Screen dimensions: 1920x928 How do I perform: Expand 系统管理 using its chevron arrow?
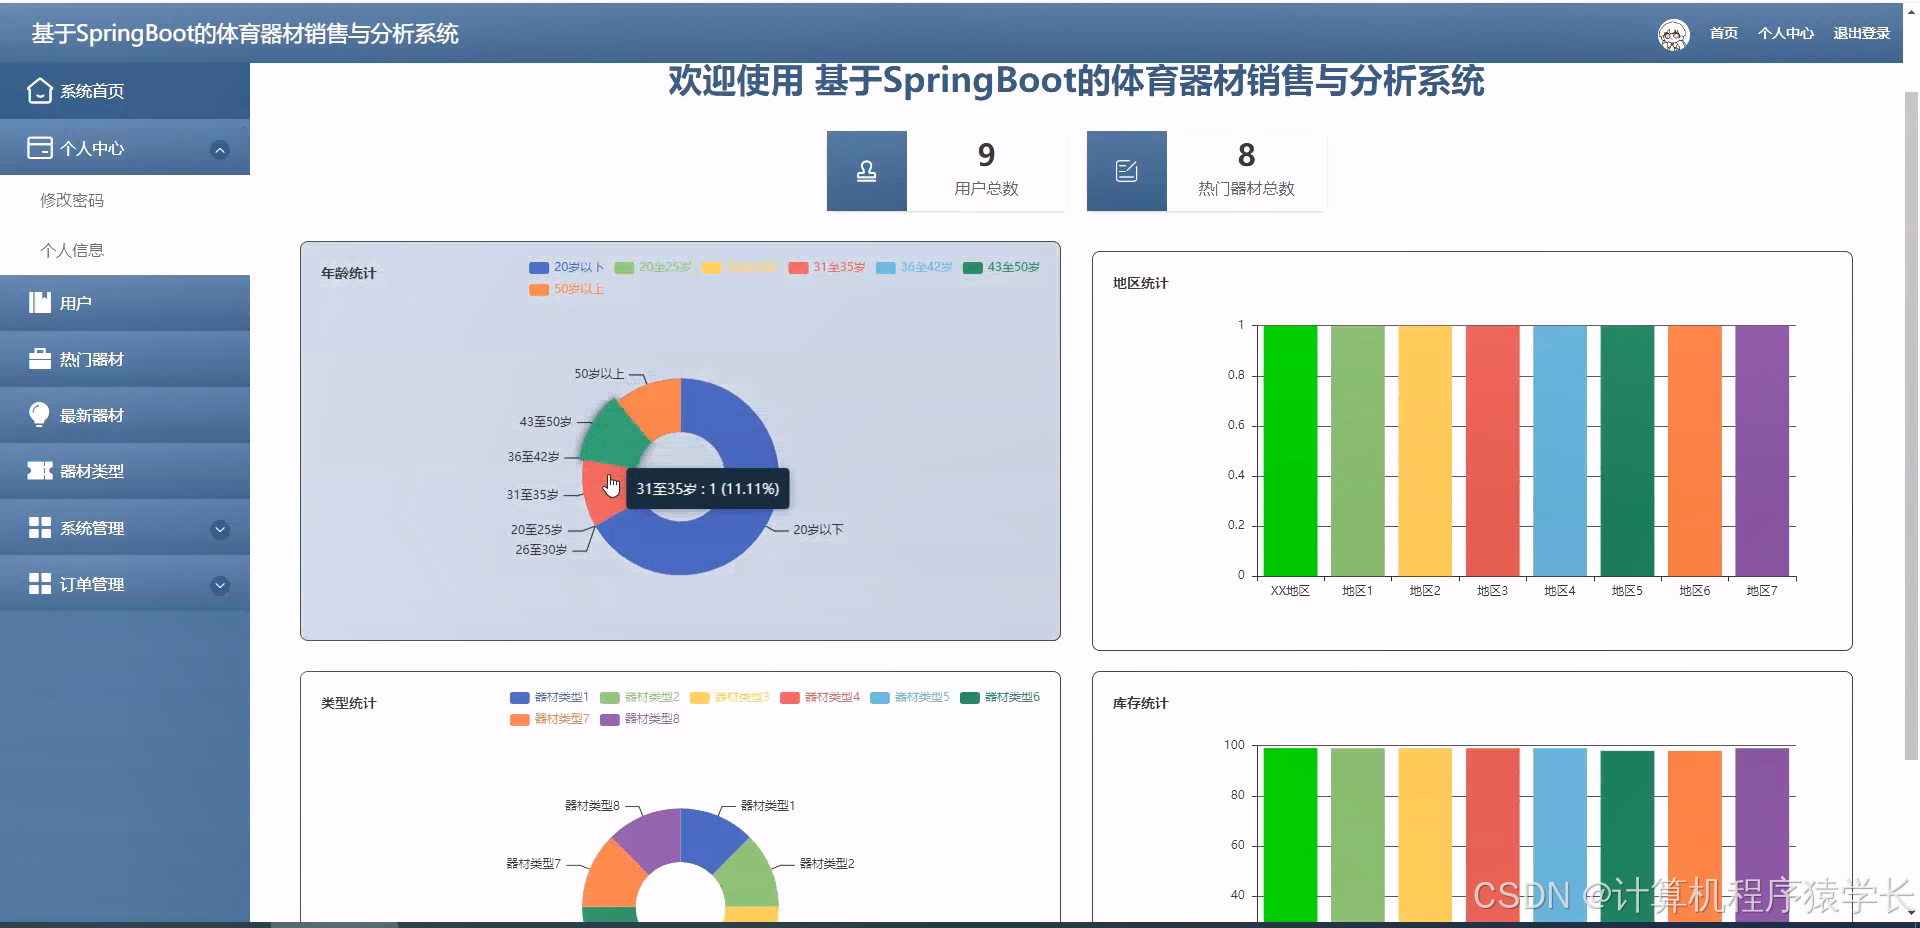220,530
